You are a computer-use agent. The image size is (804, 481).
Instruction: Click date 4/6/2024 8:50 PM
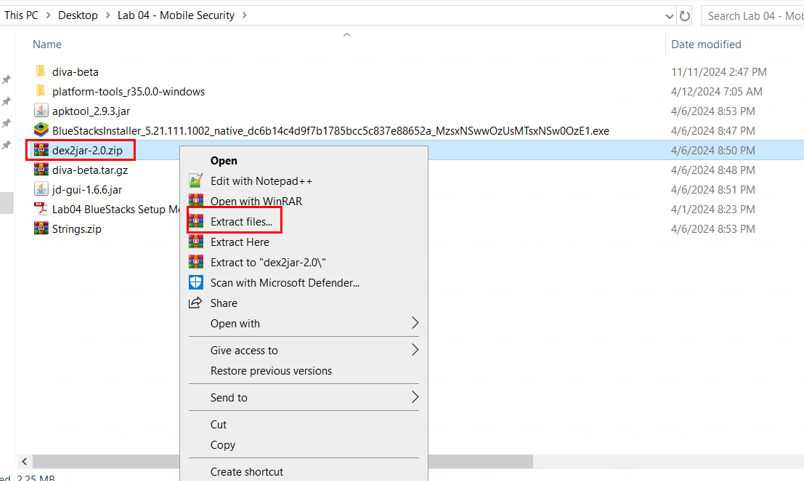coord(713,151)
